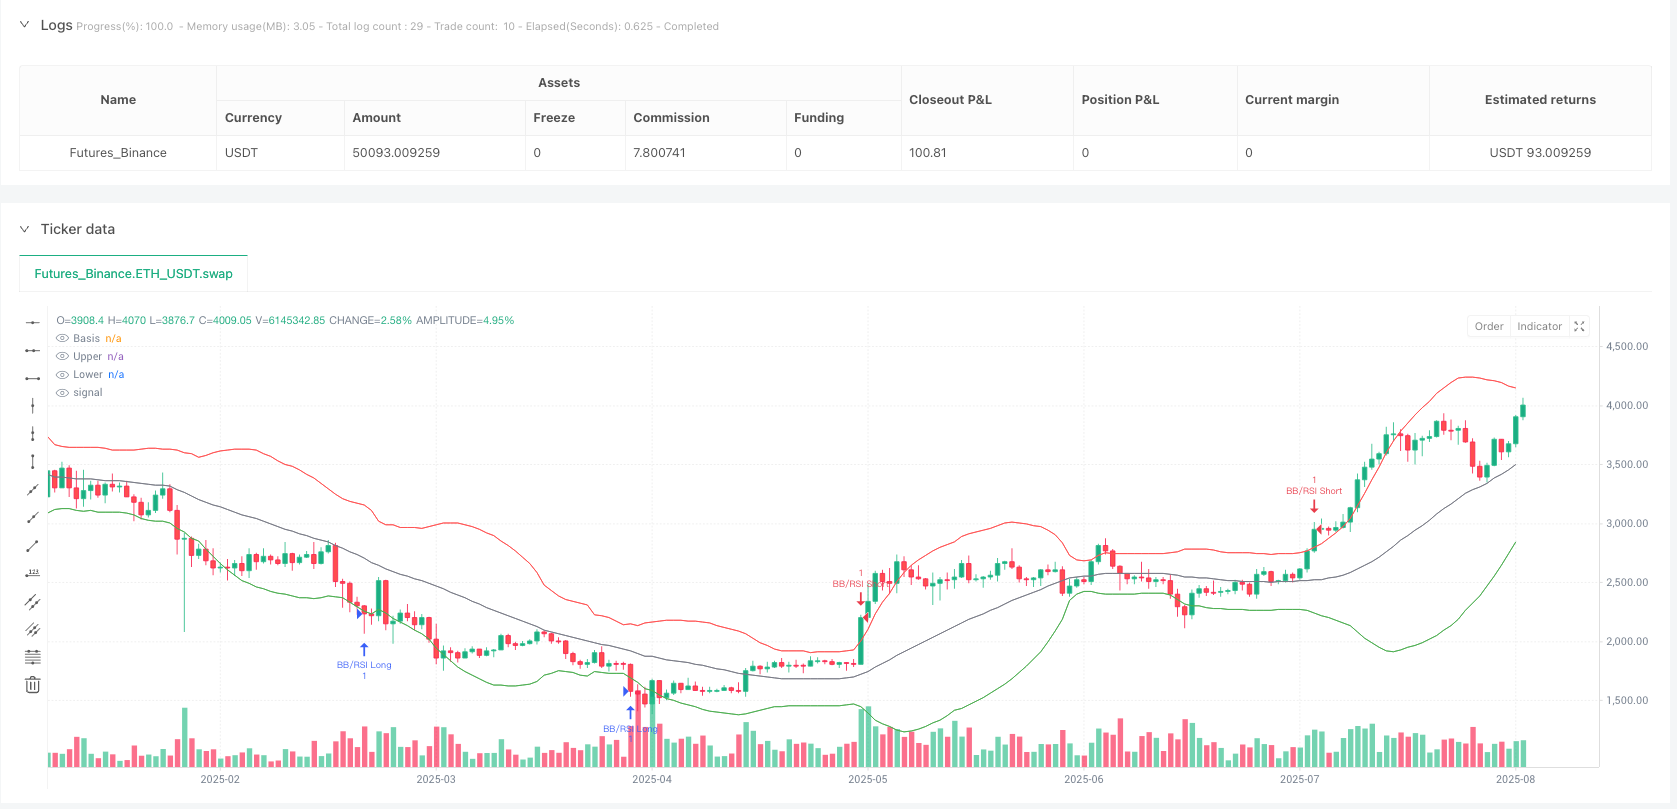Hide the signal indicator markers
Viewport: 1677px width, 809px height.
coord(63,393)
